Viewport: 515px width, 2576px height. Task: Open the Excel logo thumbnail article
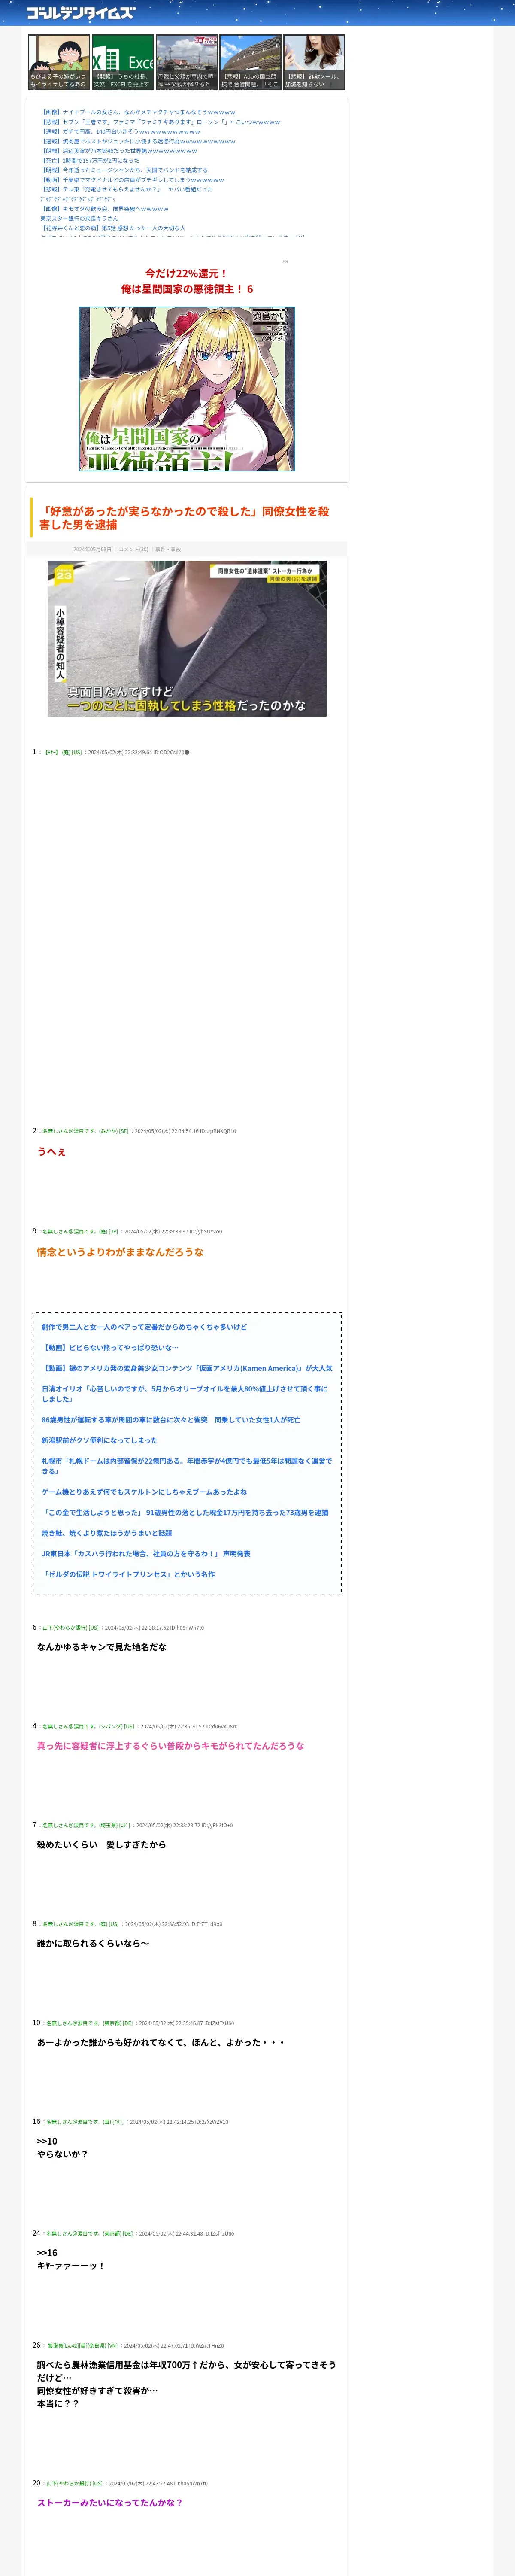[123, 62]
